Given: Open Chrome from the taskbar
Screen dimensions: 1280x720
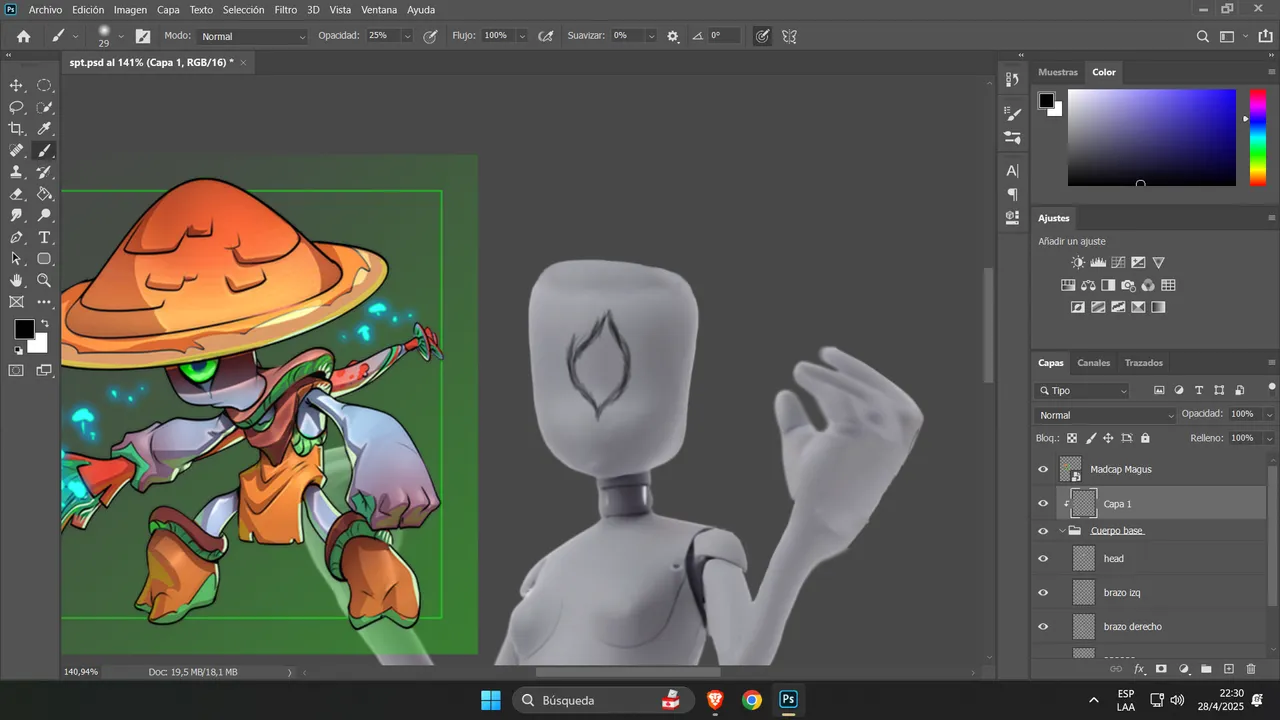Looking at the screenshot, I should 752,700.
